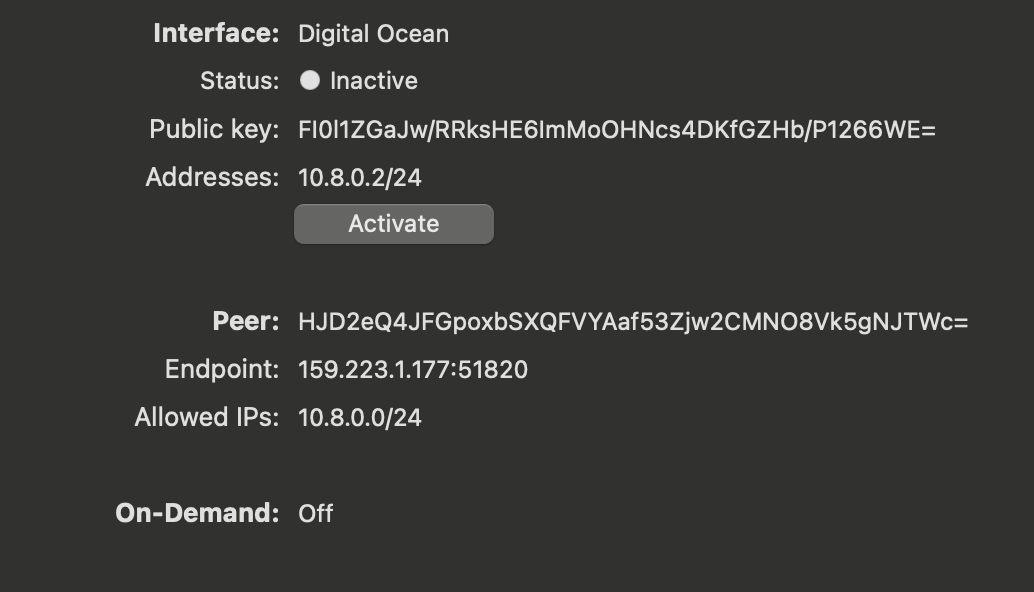Click the Peer label

click(245, 320)
